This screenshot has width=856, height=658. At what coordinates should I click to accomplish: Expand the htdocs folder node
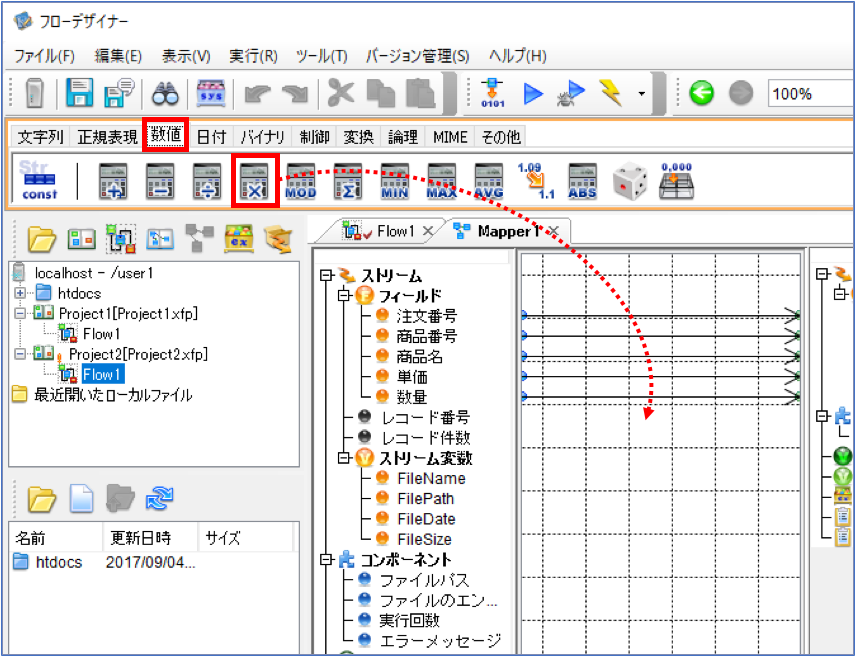tap(20, 293)
